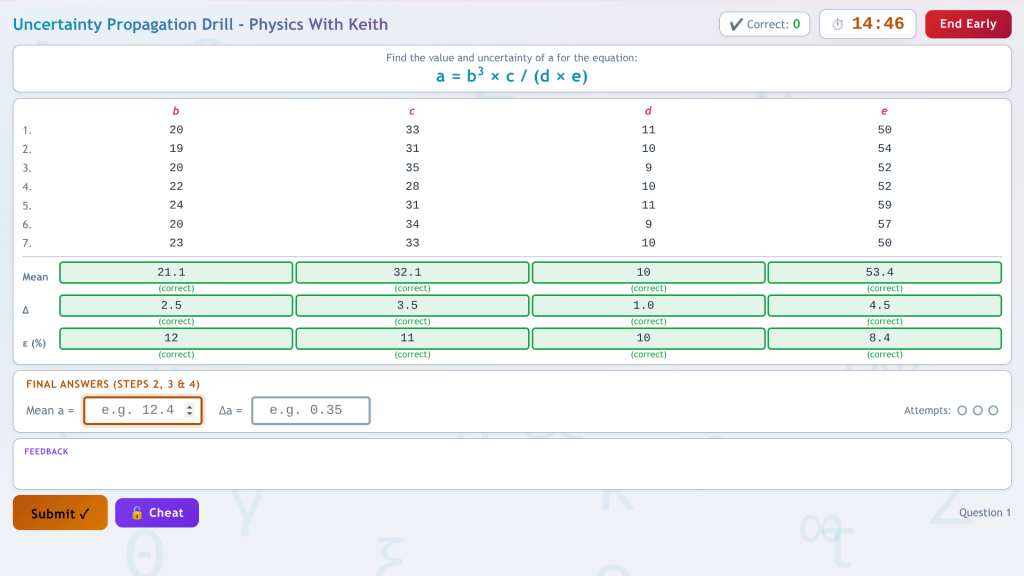Image resolution: width=1024 pixels, height=576 pixels.
Task: Select the Mean b field showing 21.1
Action: 176,272
